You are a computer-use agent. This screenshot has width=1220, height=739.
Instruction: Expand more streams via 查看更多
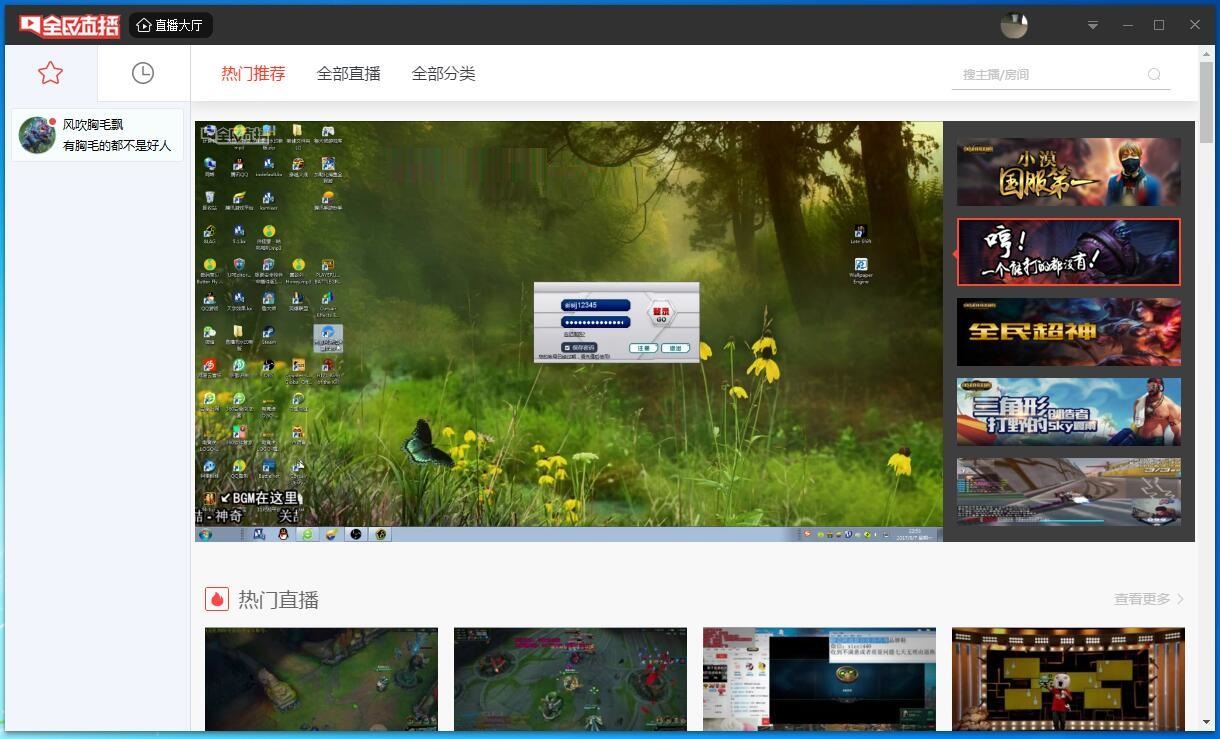click(1148, 599)
